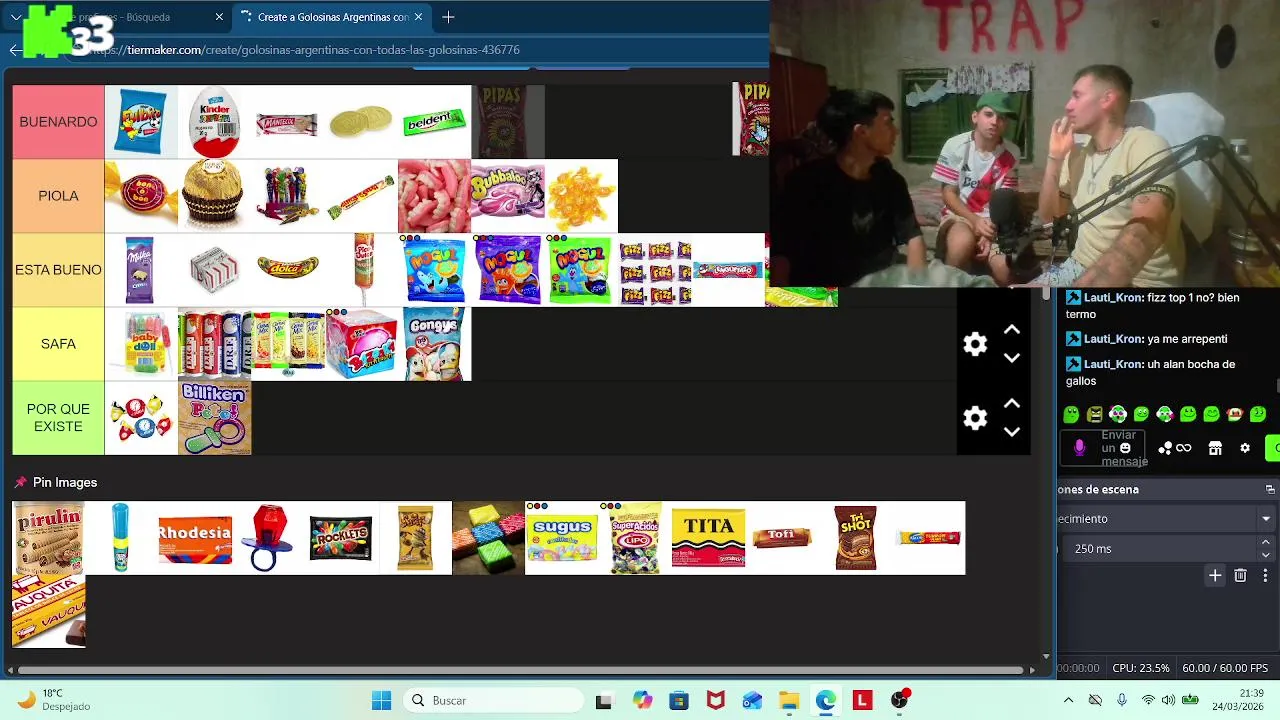
Task: Open Copilot from the taskbar
Action: click(642, 700)
